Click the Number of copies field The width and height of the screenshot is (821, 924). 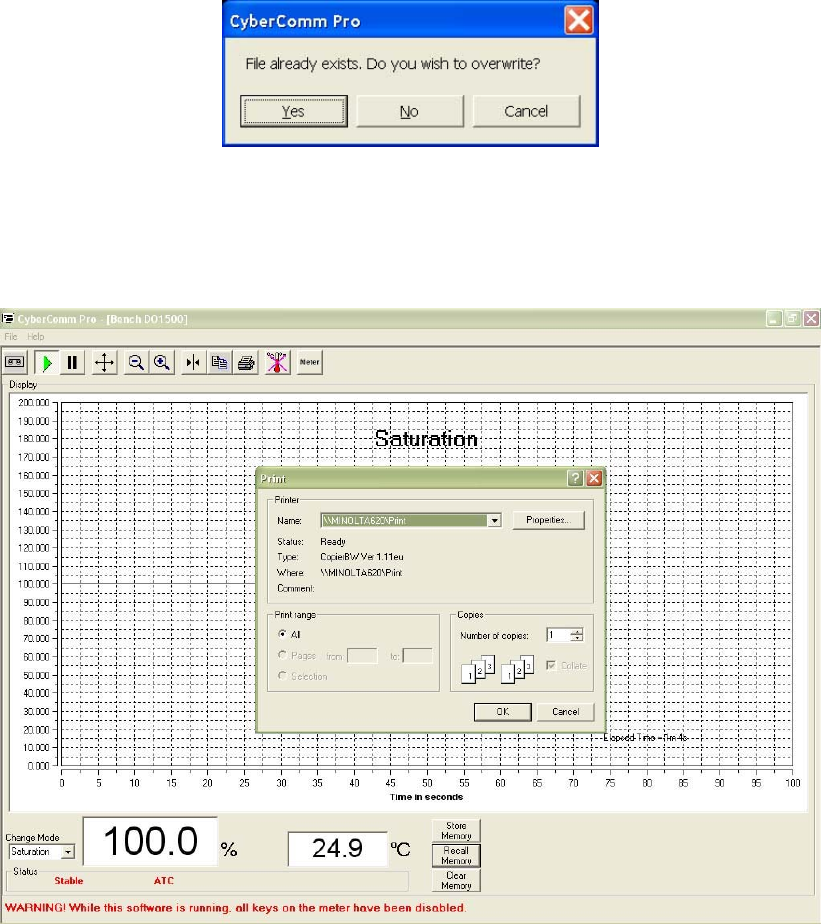tap(558, 635)
